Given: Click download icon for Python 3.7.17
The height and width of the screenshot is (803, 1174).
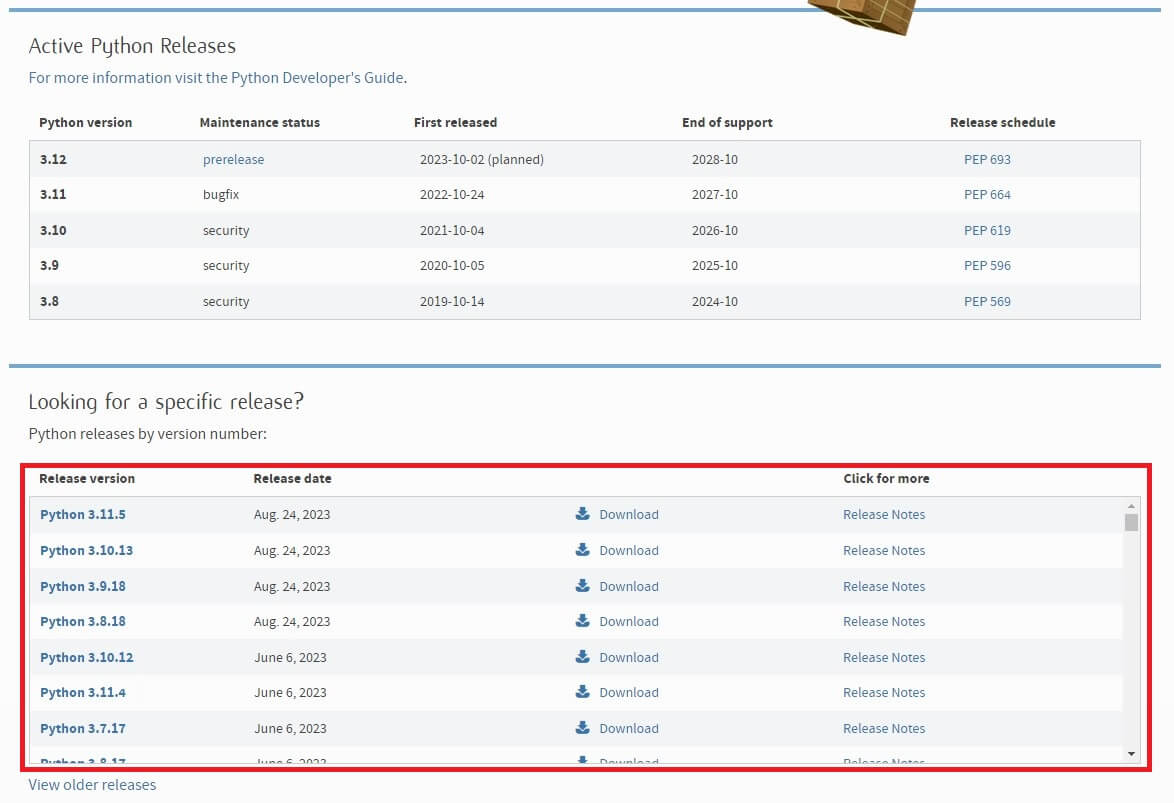Looking at the screenshot, I should coord(583,728).
